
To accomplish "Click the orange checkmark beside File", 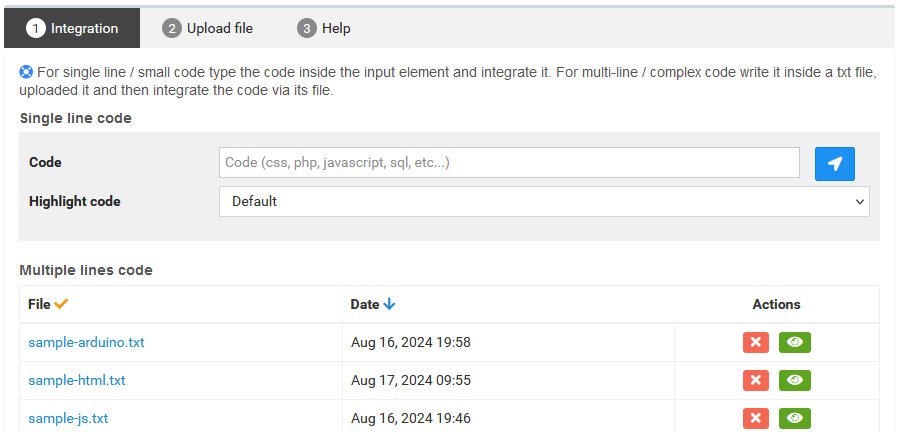I will 61,304.
